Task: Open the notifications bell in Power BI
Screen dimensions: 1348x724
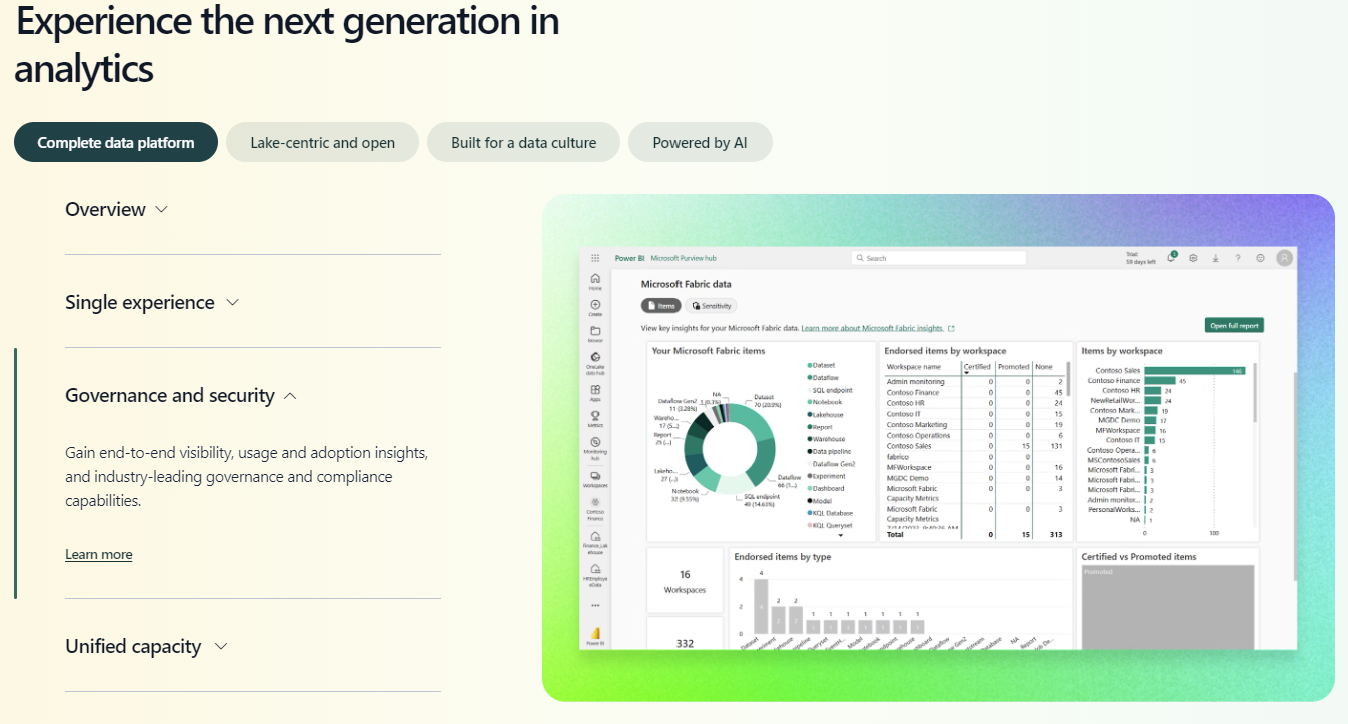Action: click(x=1171, y=258)
